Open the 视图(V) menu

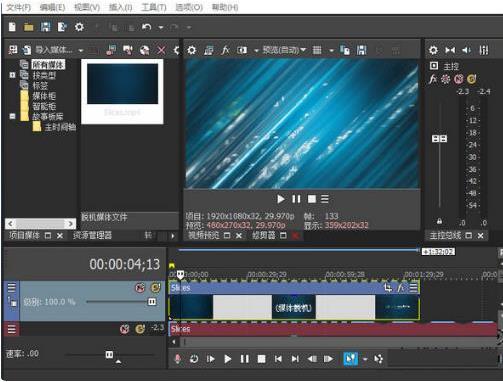(x=87, y=7)
